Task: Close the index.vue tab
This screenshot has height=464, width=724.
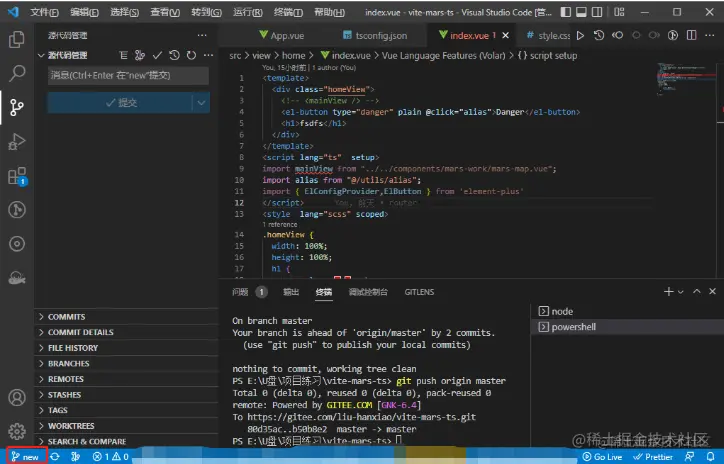Action: (506, 36)
